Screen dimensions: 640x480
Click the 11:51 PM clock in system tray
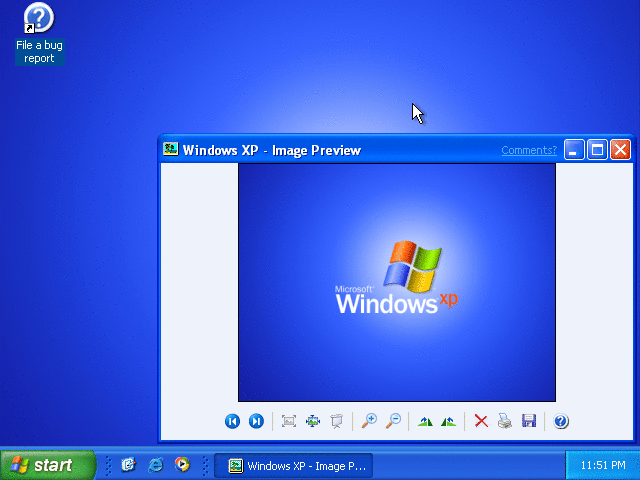point(603,465)
